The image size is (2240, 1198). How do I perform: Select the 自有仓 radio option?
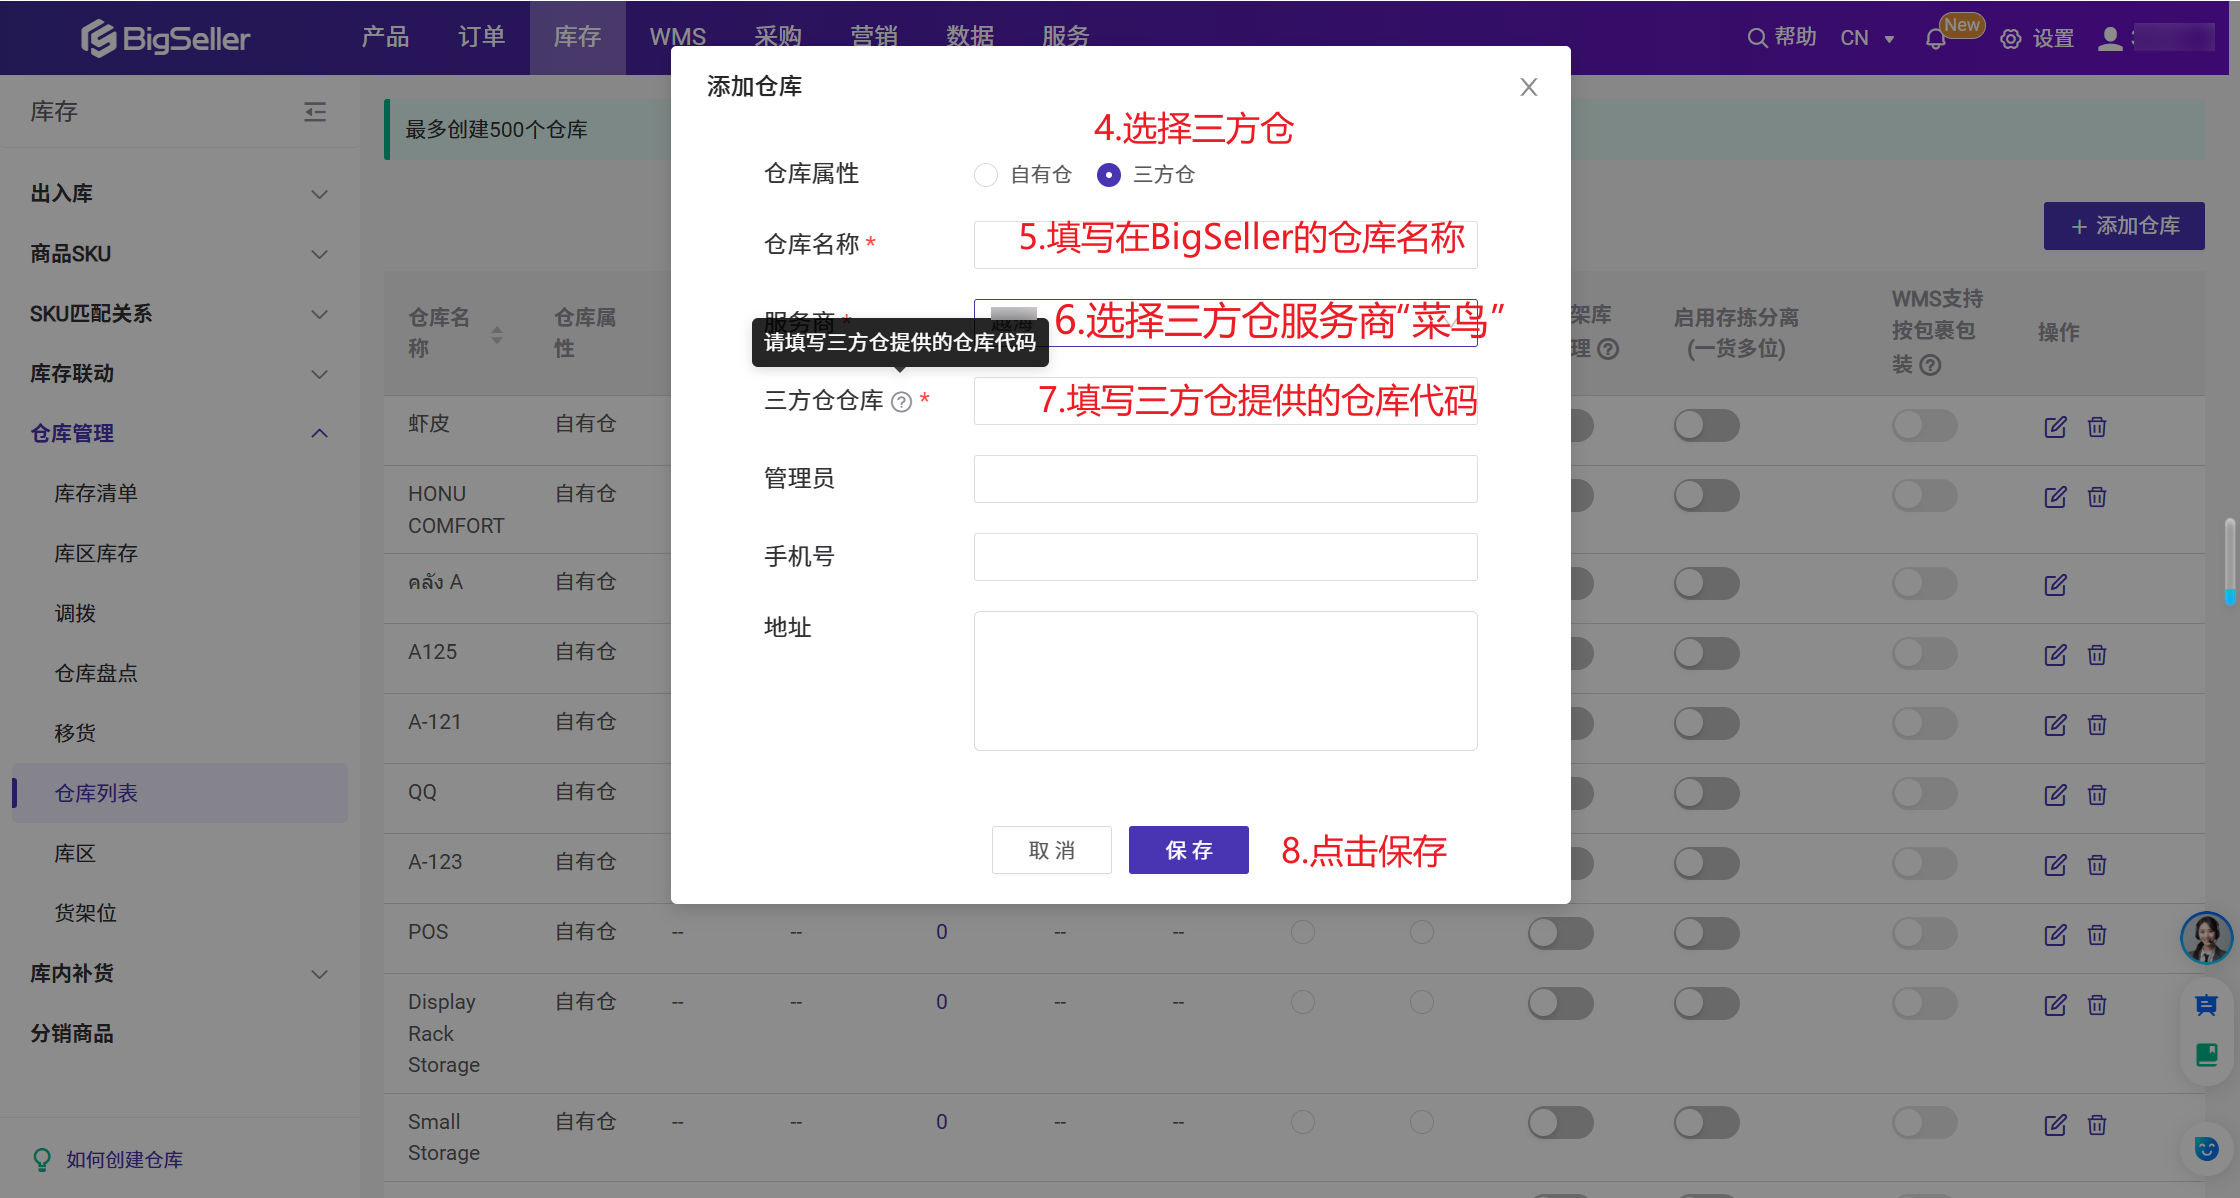coord(986,175)
